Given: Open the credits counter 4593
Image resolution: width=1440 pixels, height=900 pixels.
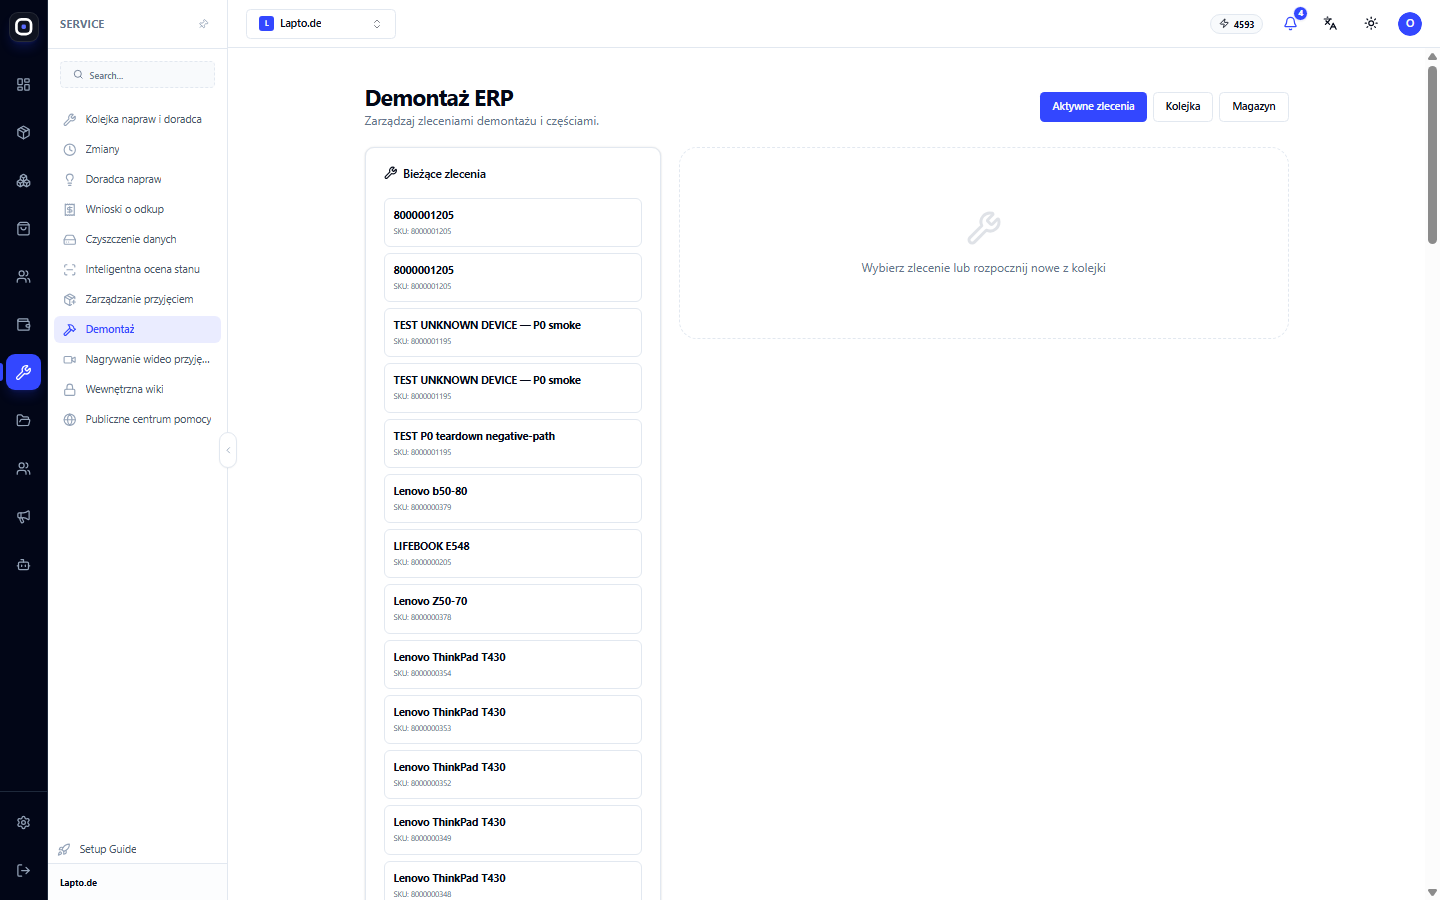Looking at the screenshot, I should (1237, 24).
